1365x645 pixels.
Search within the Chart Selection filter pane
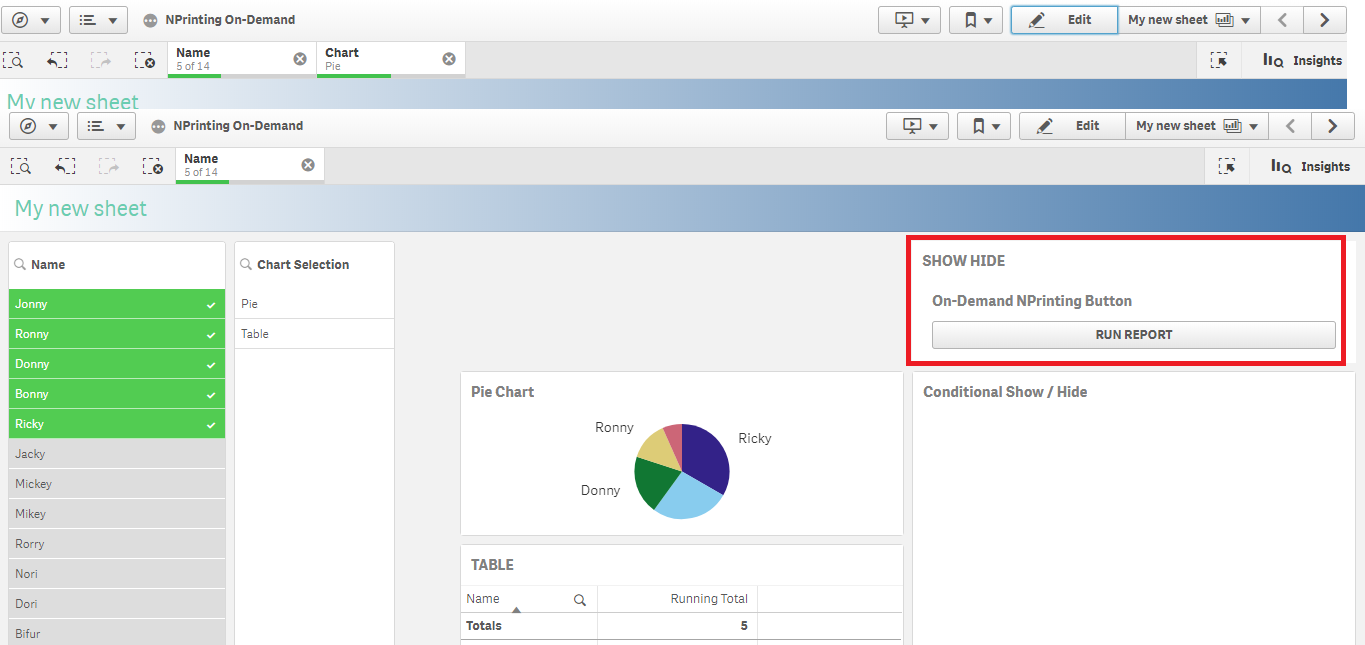point(246,265)
